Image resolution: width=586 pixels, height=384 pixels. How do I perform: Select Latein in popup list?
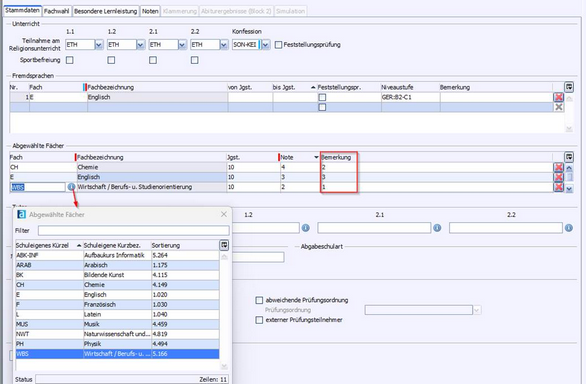[x=117, y=314]
